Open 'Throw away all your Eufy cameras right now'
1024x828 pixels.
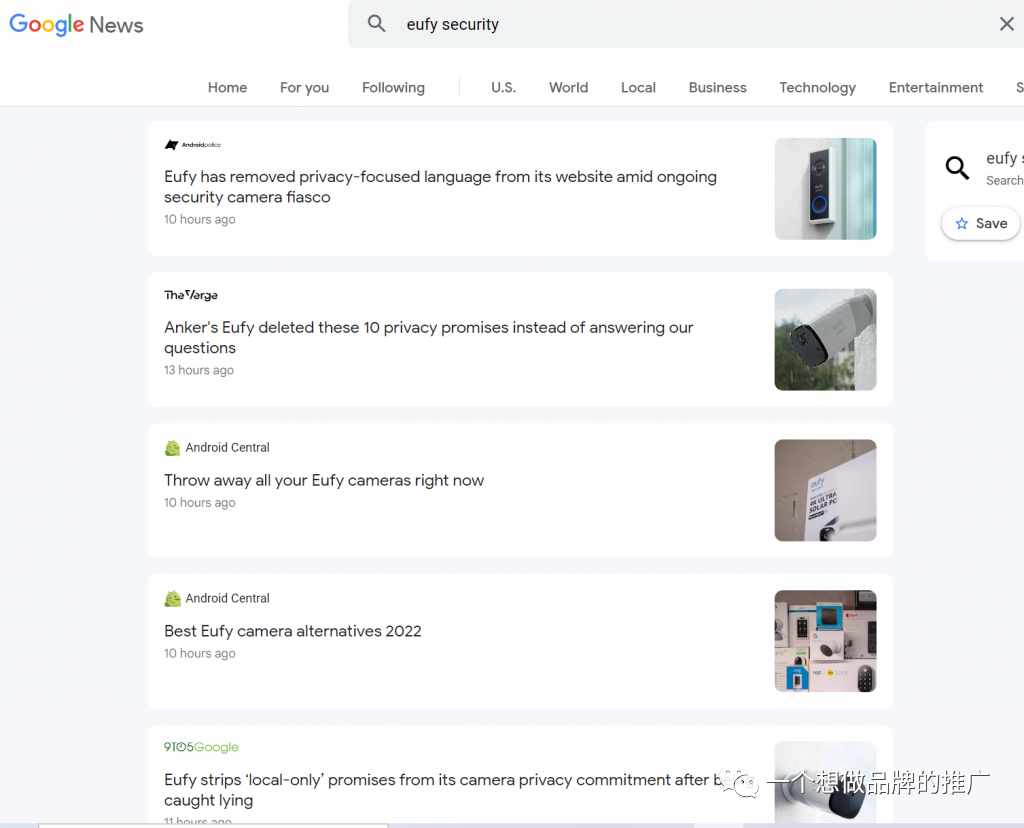point(324,480)
